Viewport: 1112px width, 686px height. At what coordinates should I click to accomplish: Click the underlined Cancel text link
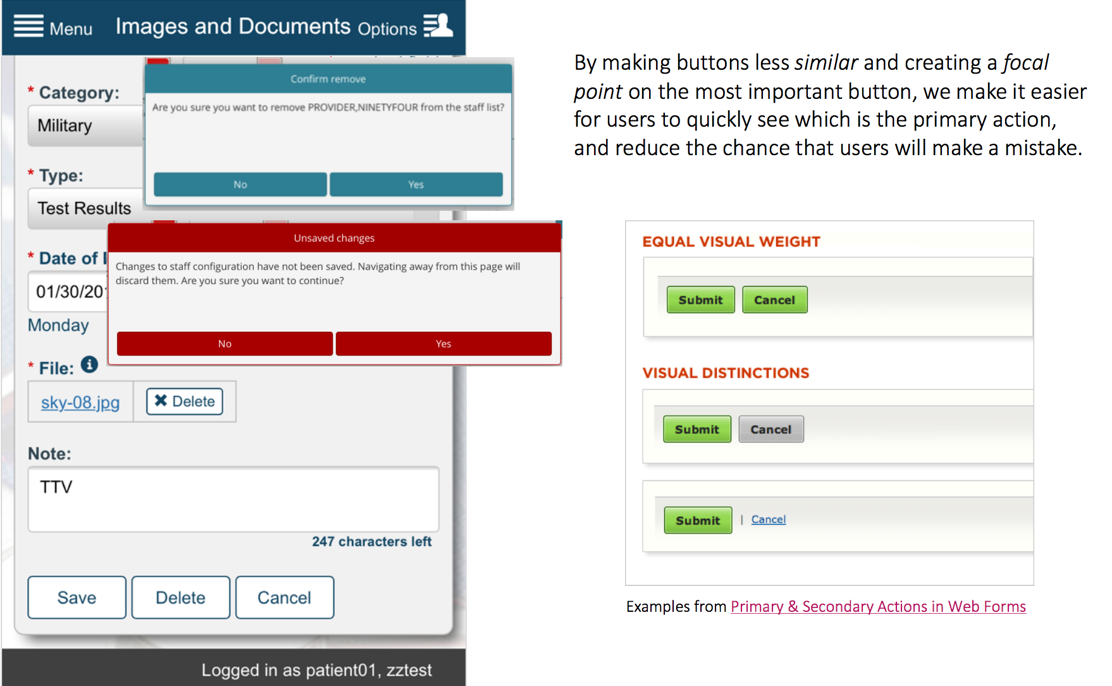(768, 520)
